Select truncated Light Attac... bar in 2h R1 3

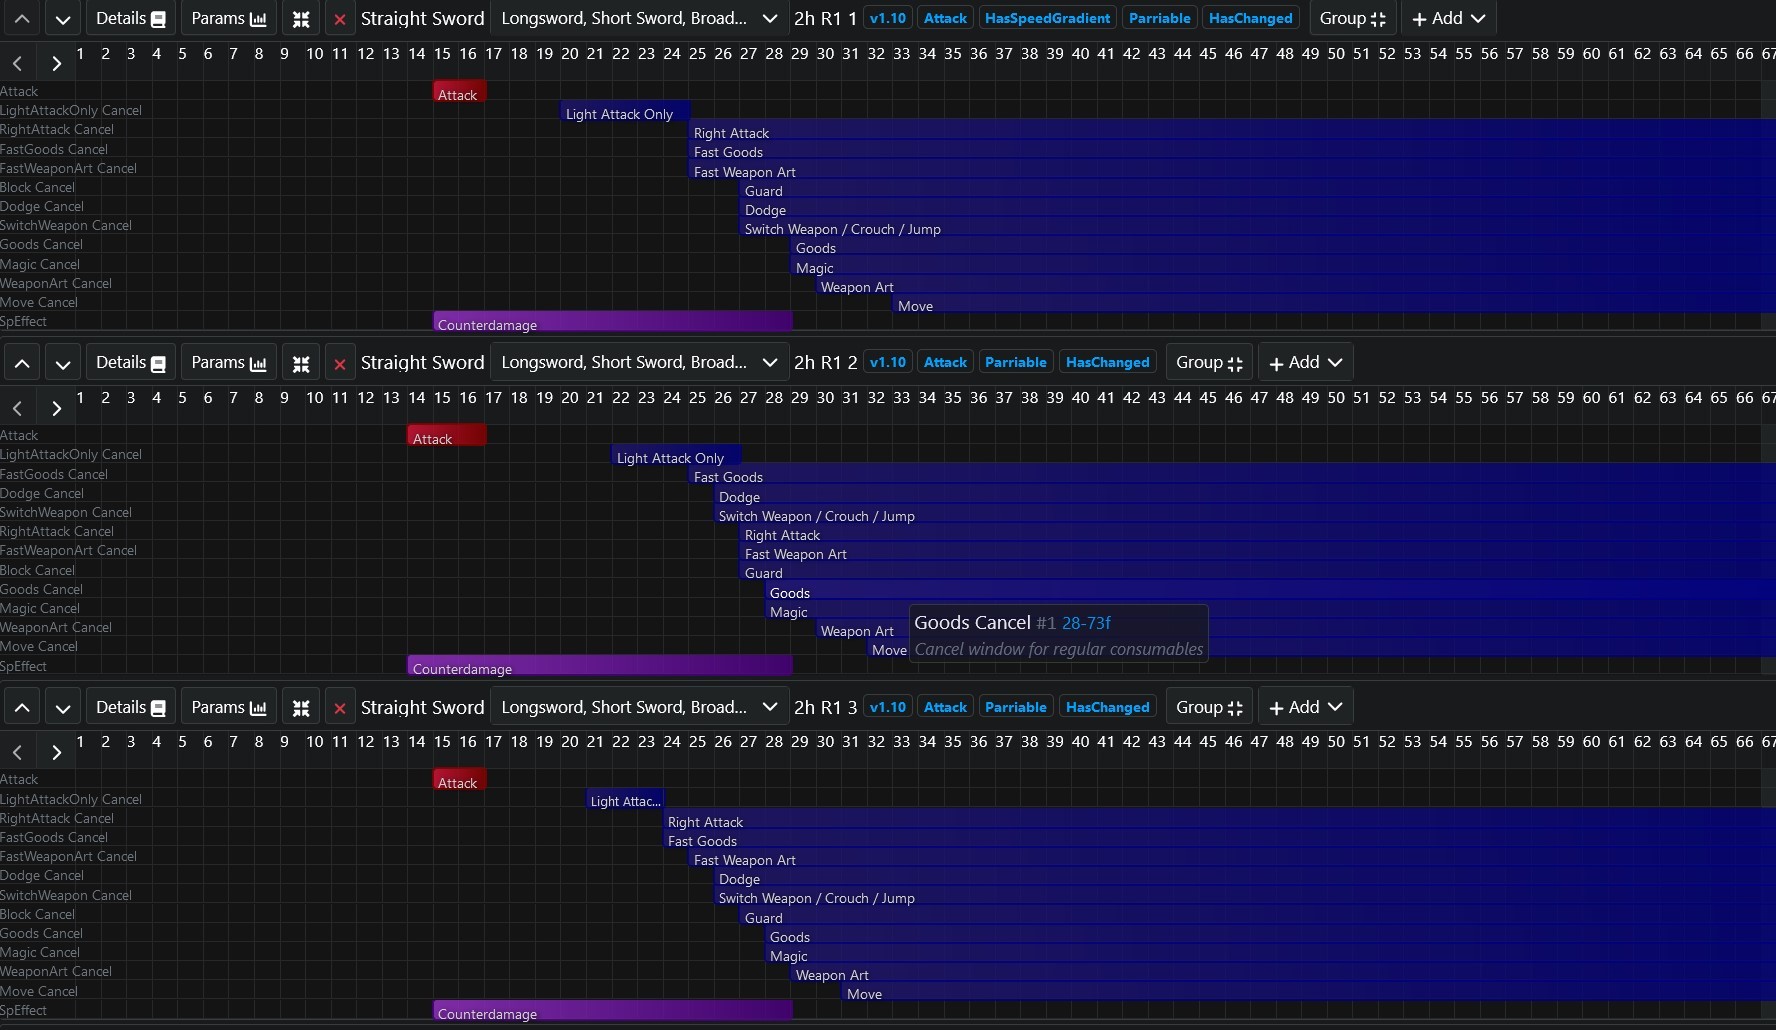(626, 801)
